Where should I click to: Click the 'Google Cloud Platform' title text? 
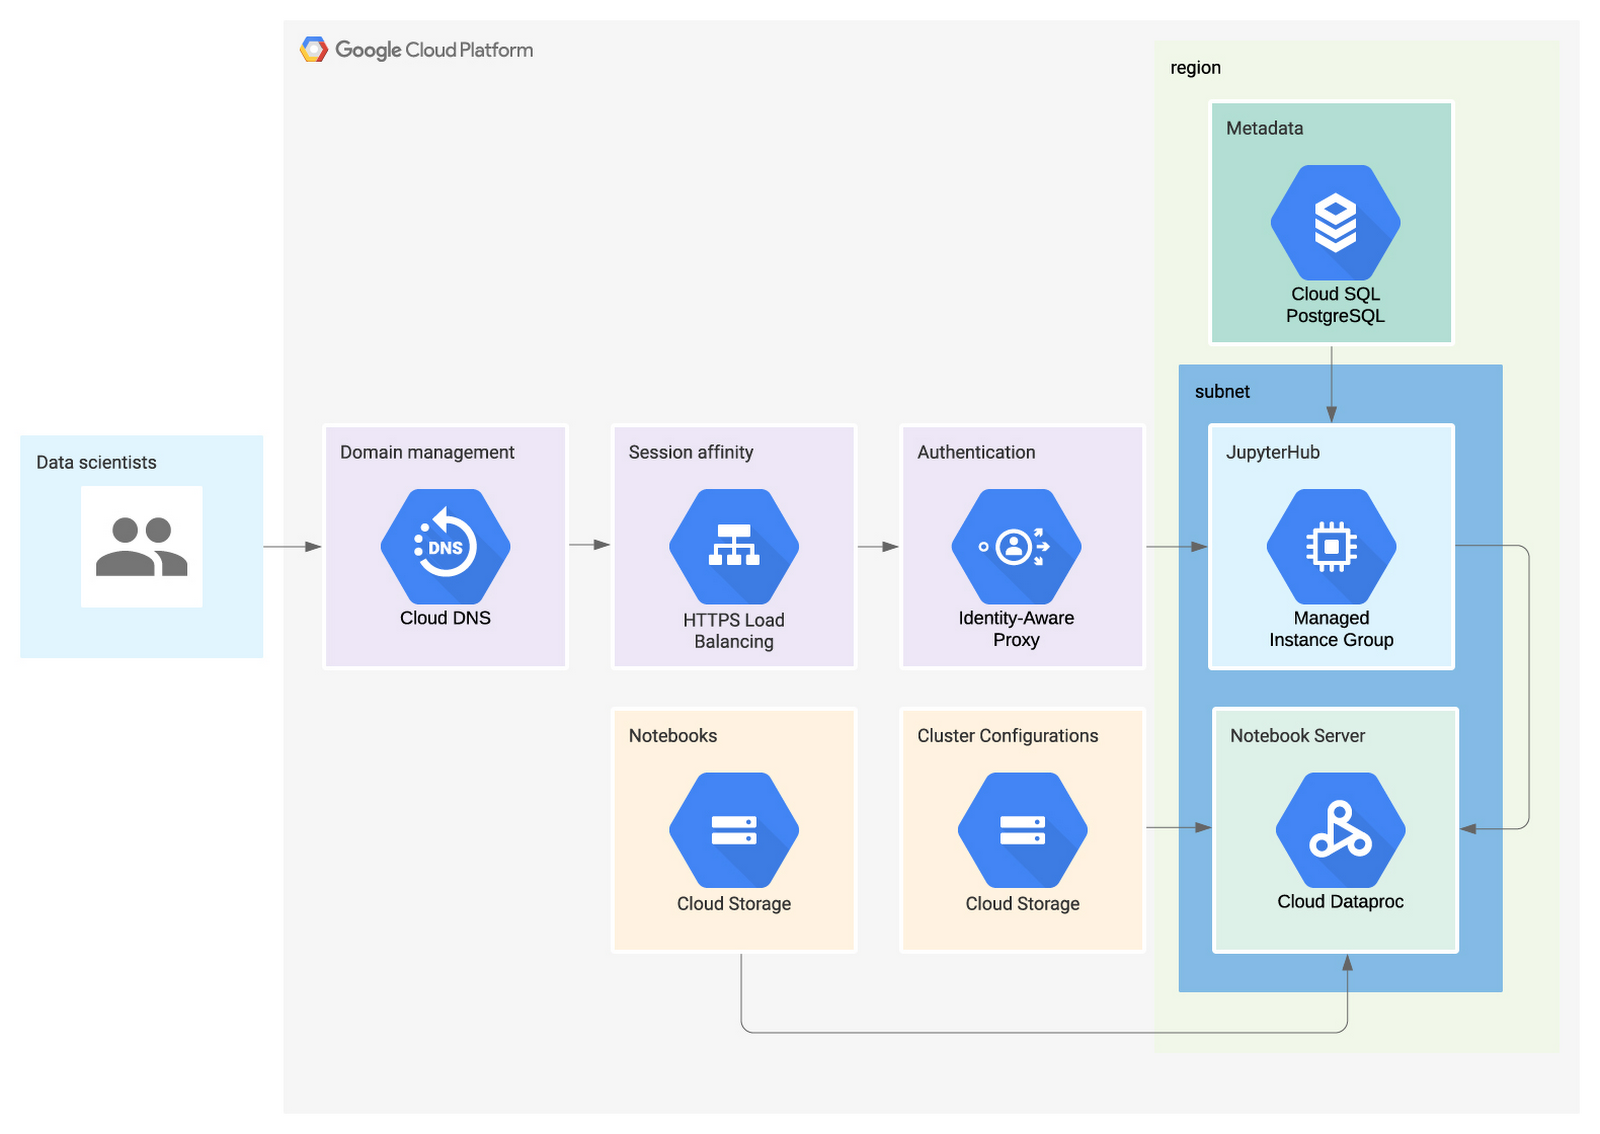pos(434,50)
